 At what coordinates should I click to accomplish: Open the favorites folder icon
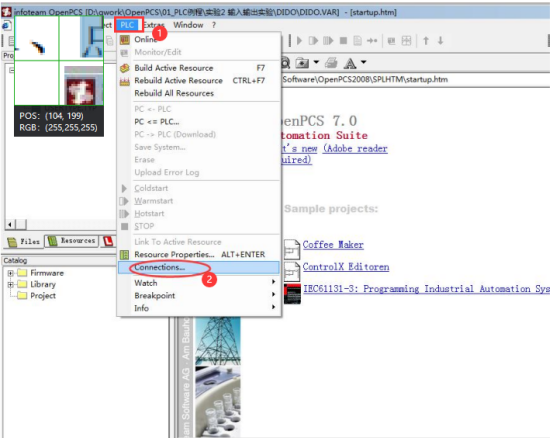click(302, 63)
